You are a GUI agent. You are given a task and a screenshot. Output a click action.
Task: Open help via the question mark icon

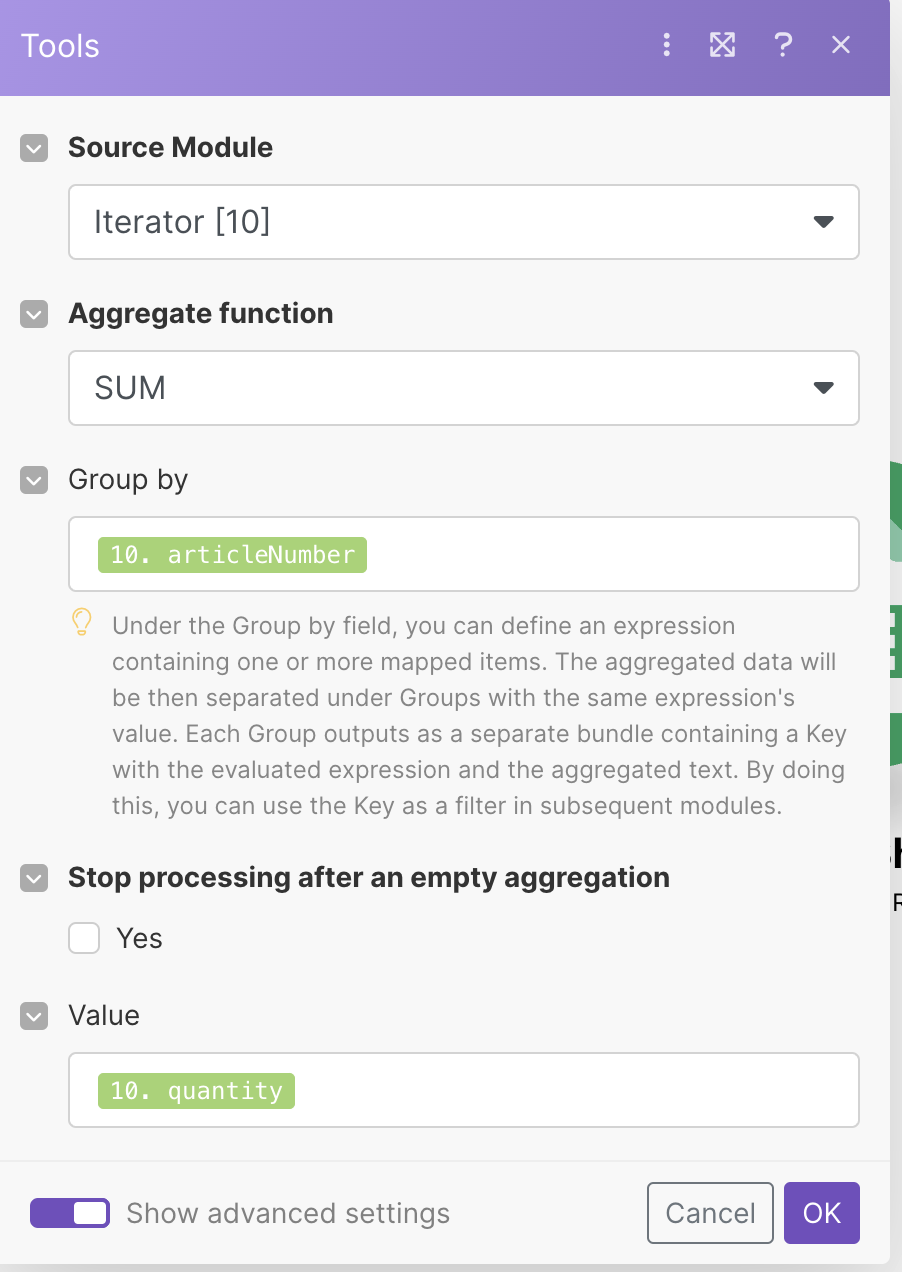coord(783,45)
